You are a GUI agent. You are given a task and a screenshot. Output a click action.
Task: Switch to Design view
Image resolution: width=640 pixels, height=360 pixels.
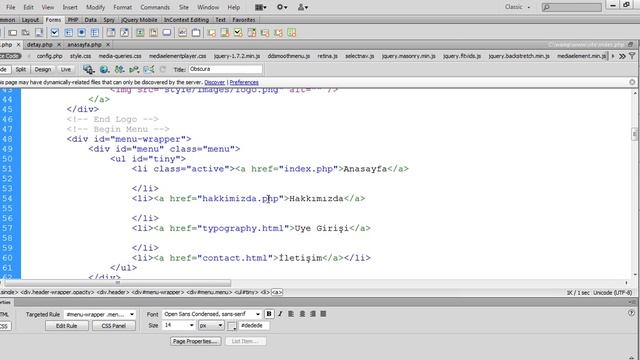coord(42,70)
